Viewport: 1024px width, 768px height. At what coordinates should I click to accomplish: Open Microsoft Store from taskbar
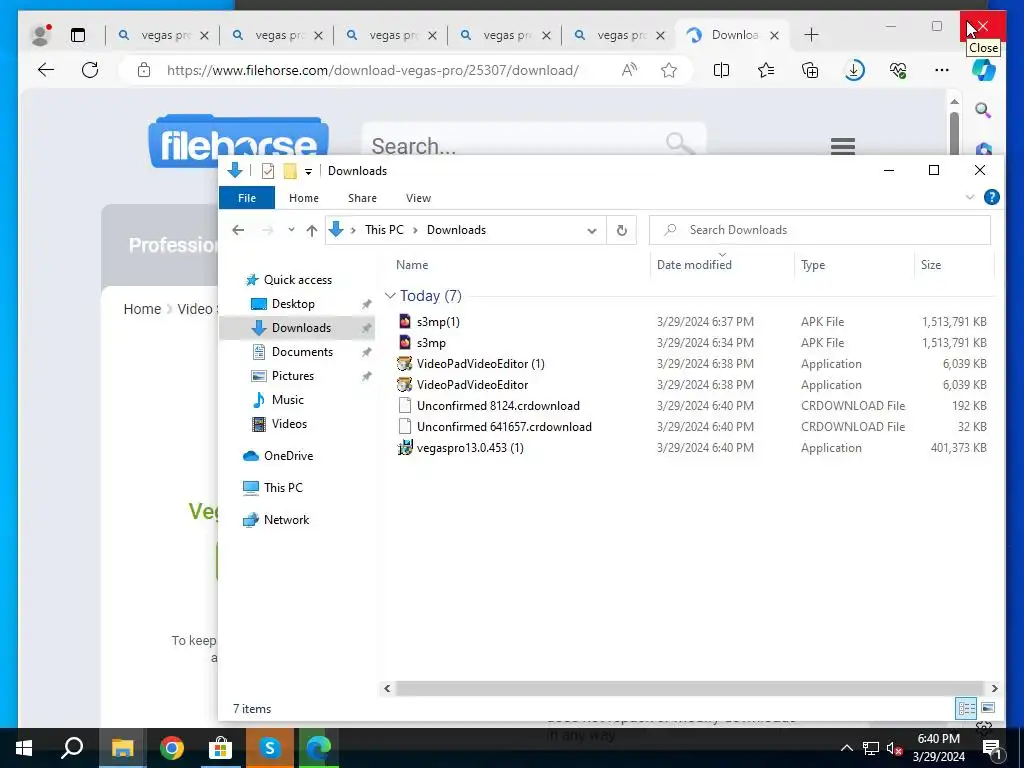pyautogui.click(x=221, y=748)
